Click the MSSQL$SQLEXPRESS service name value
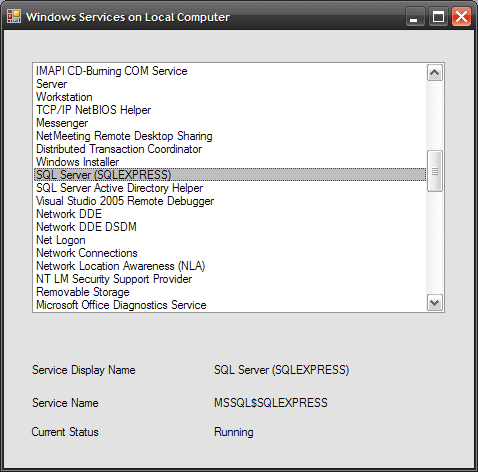Screen dimensions: 478x472 (x=271, y=403)
